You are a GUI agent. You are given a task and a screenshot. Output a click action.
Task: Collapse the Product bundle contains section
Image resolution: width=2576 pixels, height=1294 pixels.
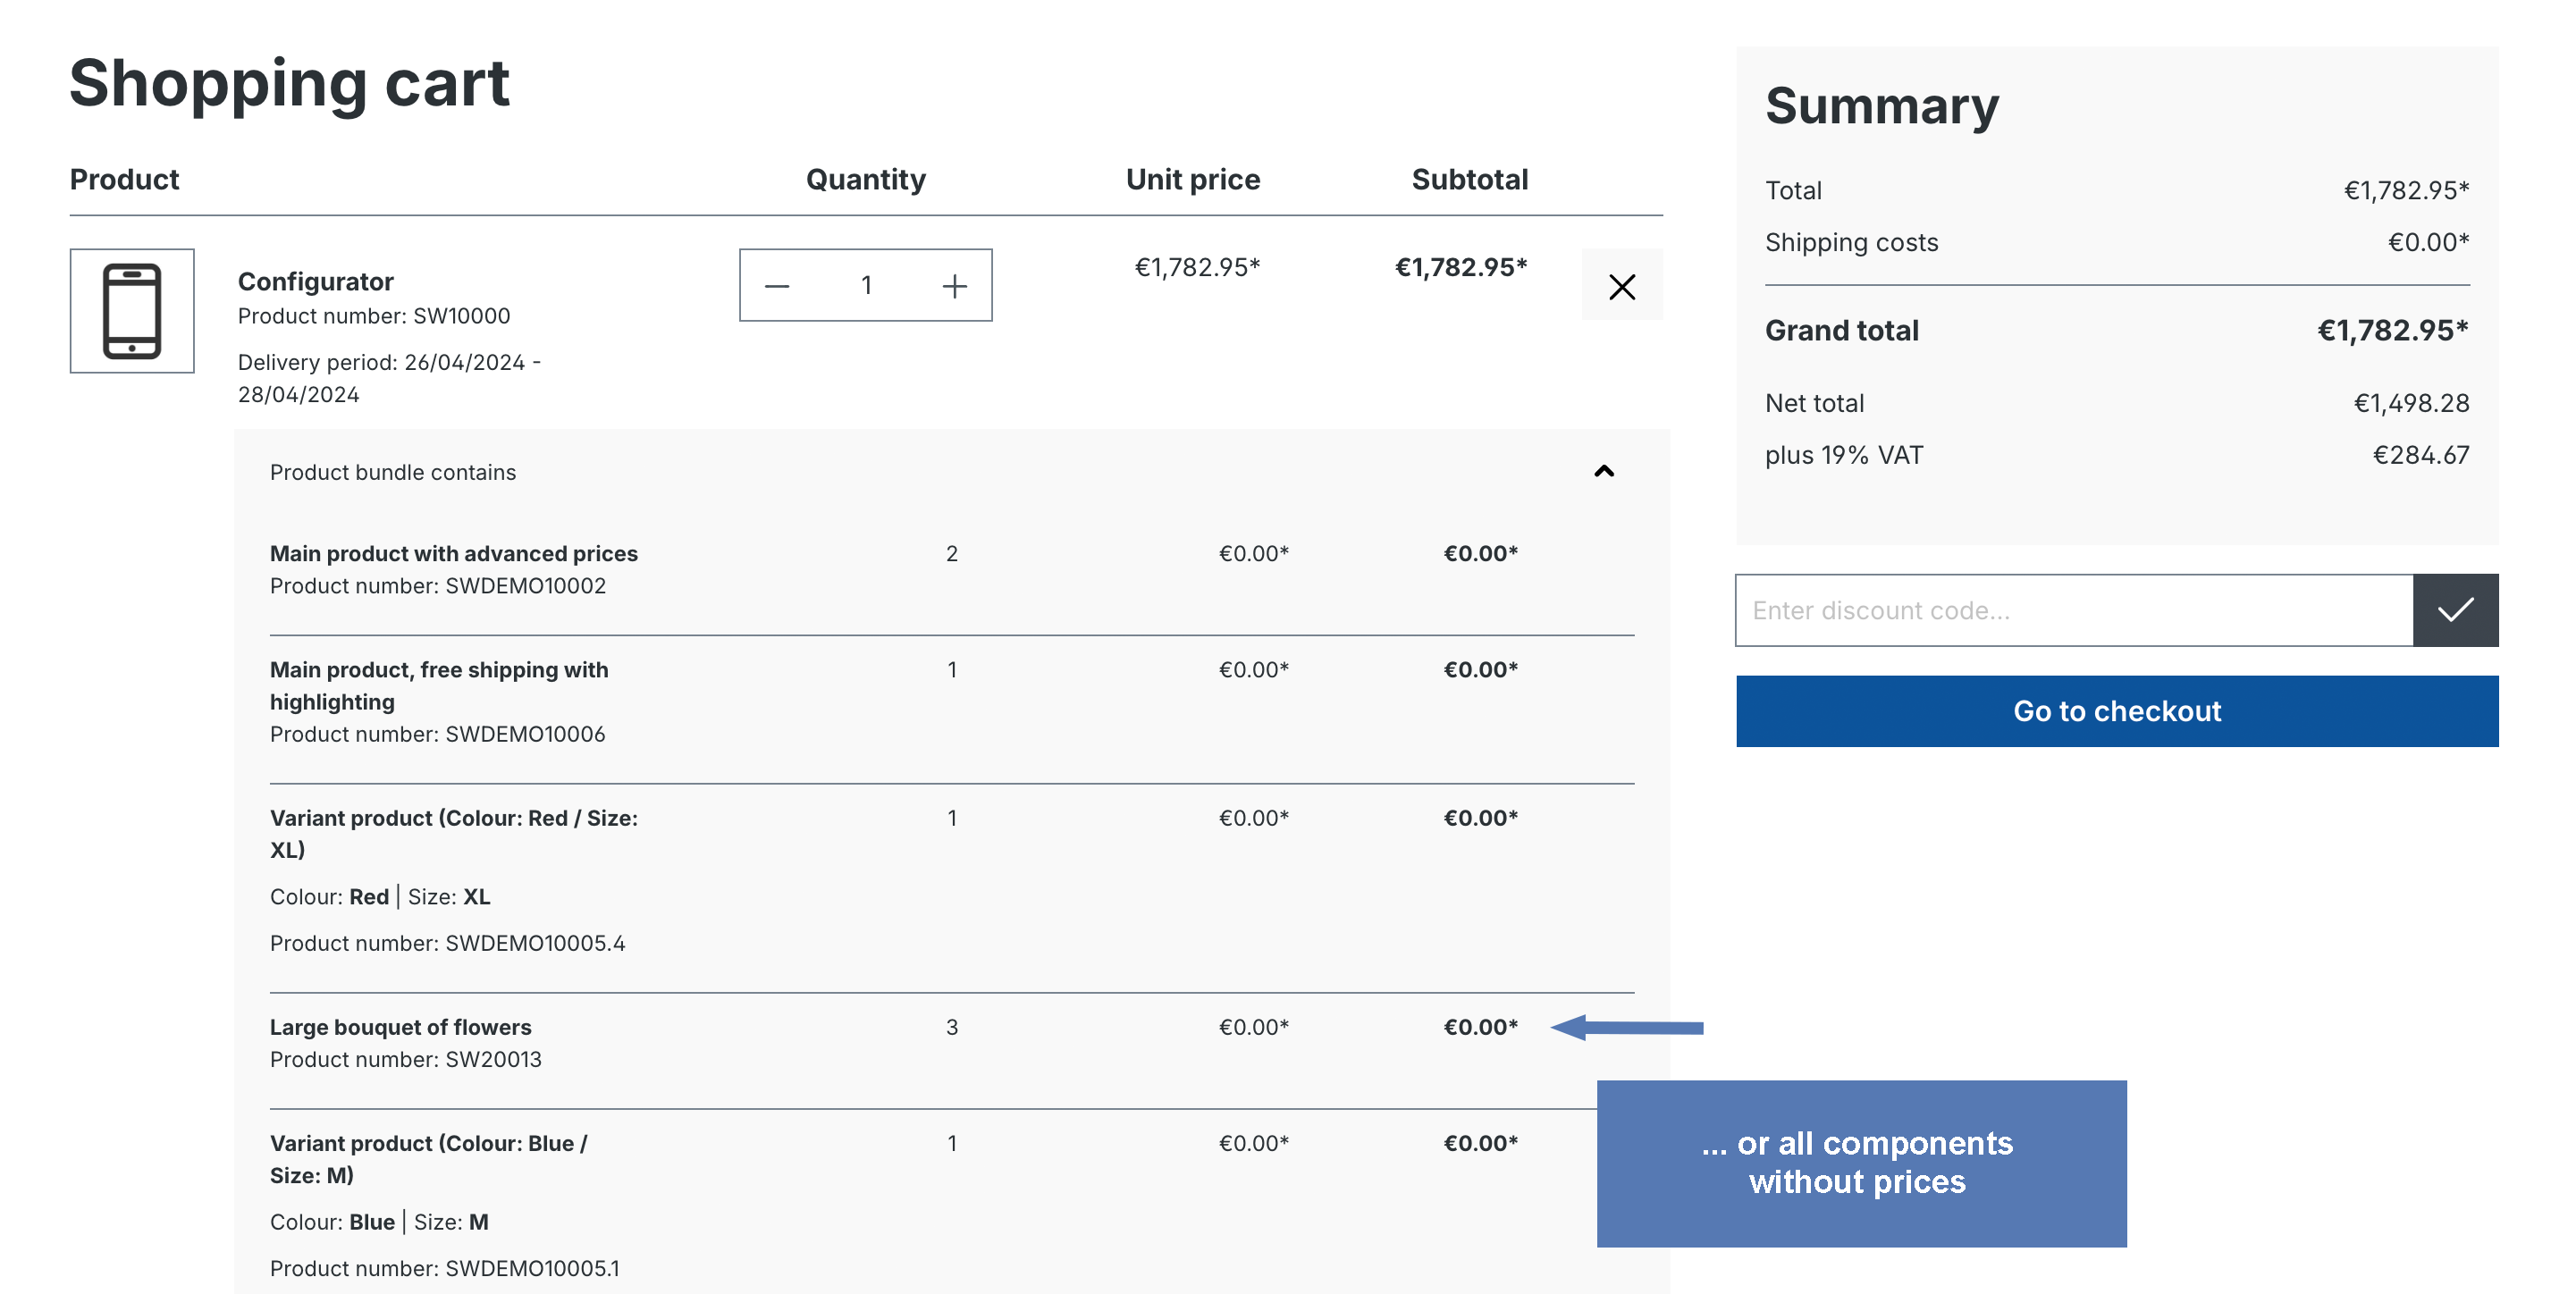(1604, 471)
